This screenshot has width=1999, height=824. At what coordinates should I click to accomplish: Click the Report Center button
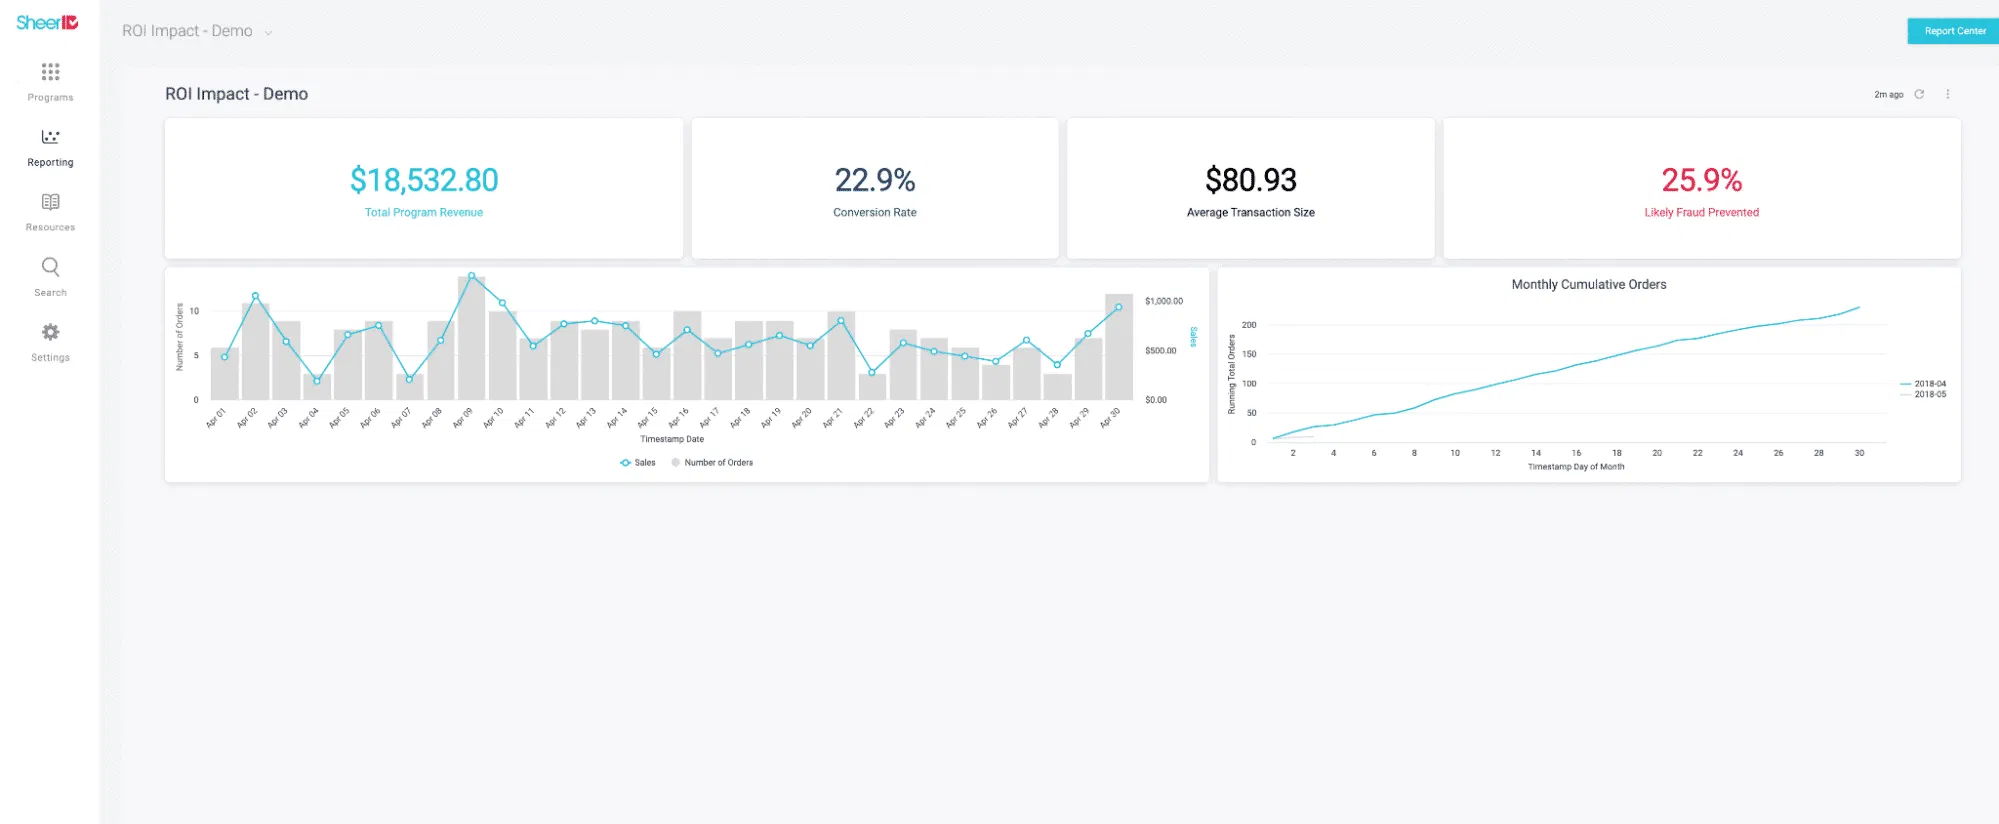[1953, 31]
